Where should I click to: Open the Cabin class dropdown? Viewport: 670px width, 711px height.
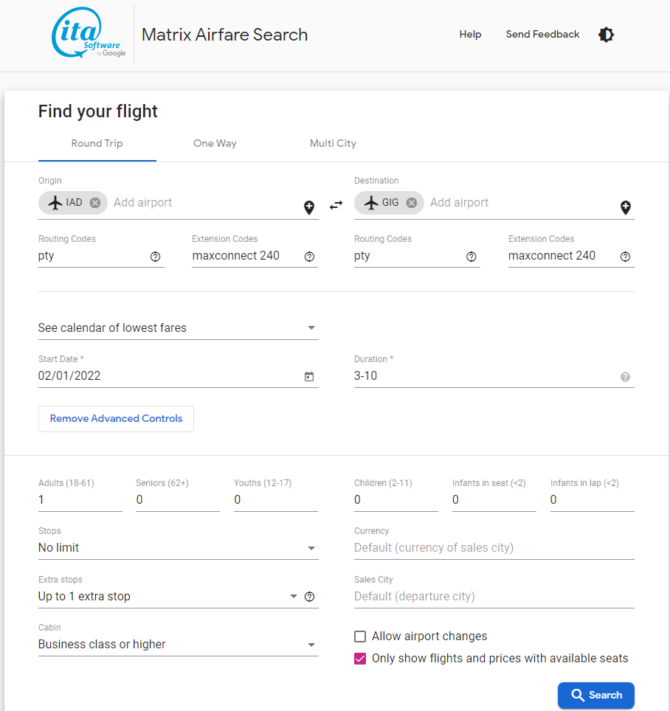177,645
